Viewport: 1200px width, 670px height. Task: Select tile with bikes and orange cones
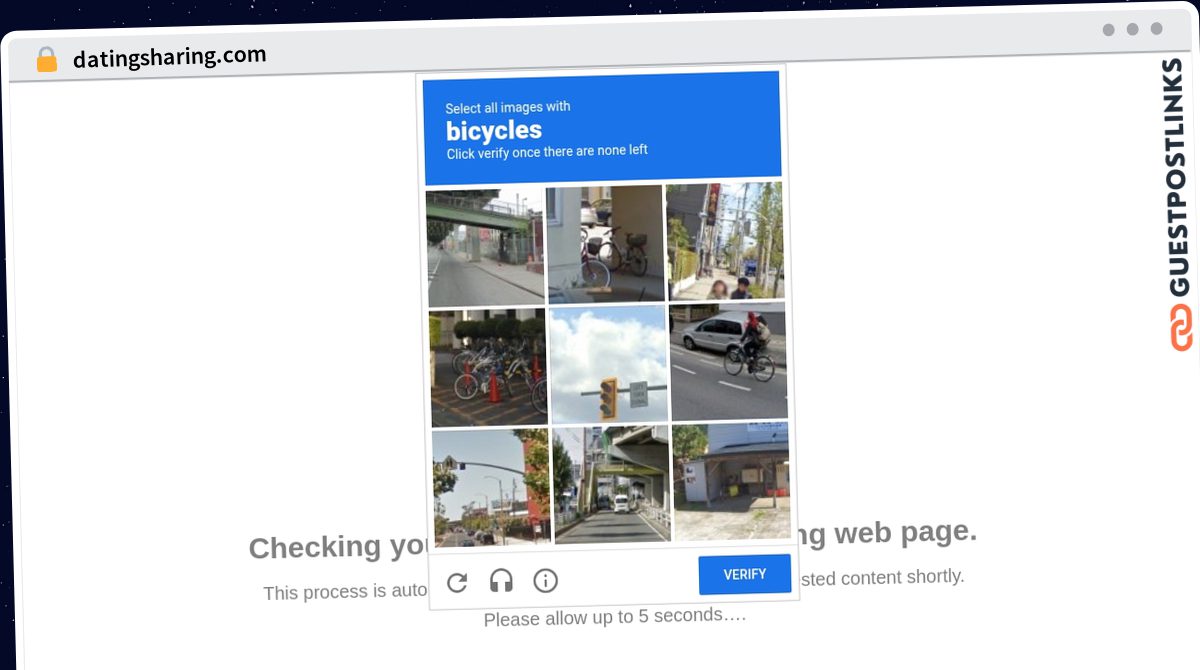point(489,367)
